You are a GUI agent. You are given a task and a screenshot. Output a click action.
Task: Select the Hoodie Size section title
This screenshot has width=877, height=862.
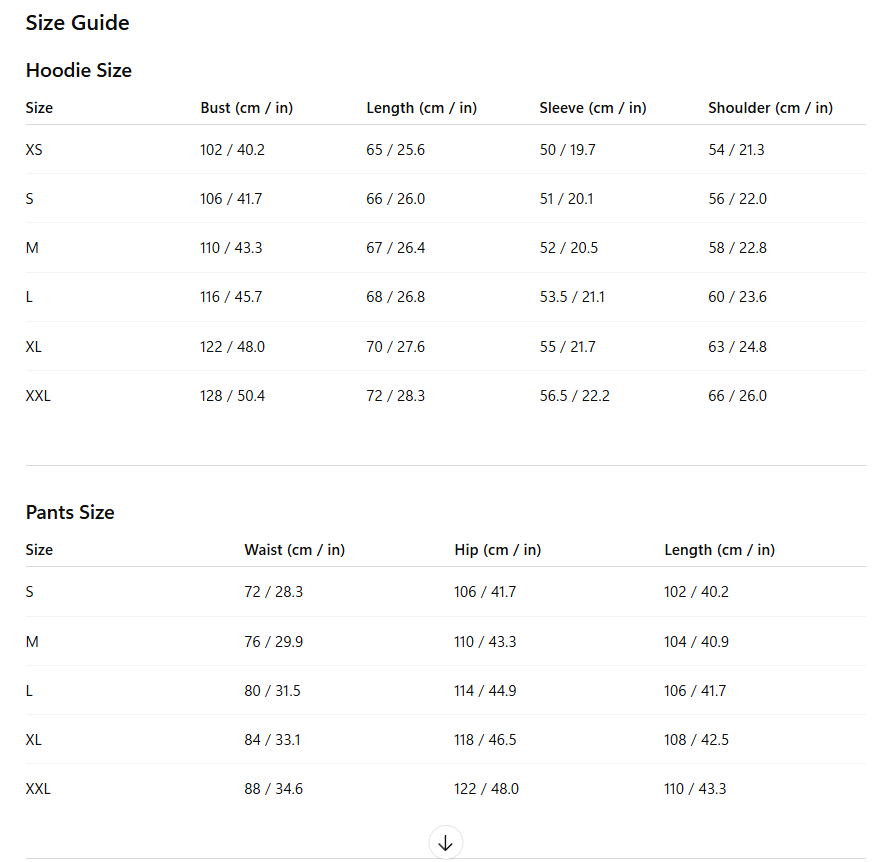point(78,71)
